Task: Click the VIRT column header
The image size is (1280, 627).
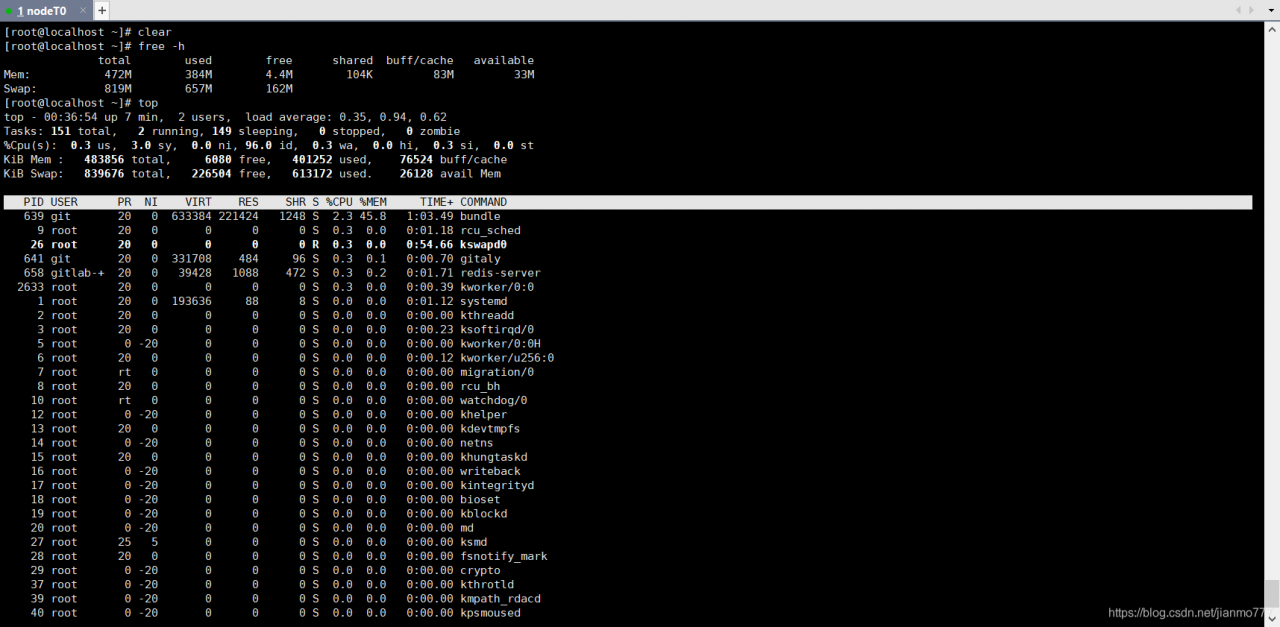Action: pos(198,202)
